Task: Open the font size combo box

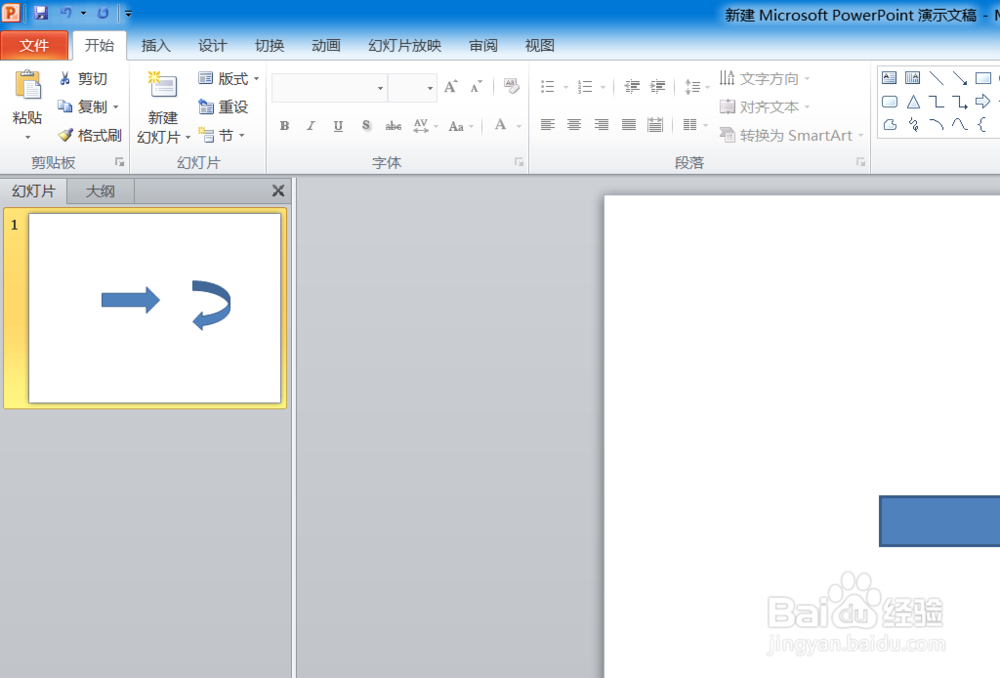Action: pyautogui.click(x=412, y=88)
